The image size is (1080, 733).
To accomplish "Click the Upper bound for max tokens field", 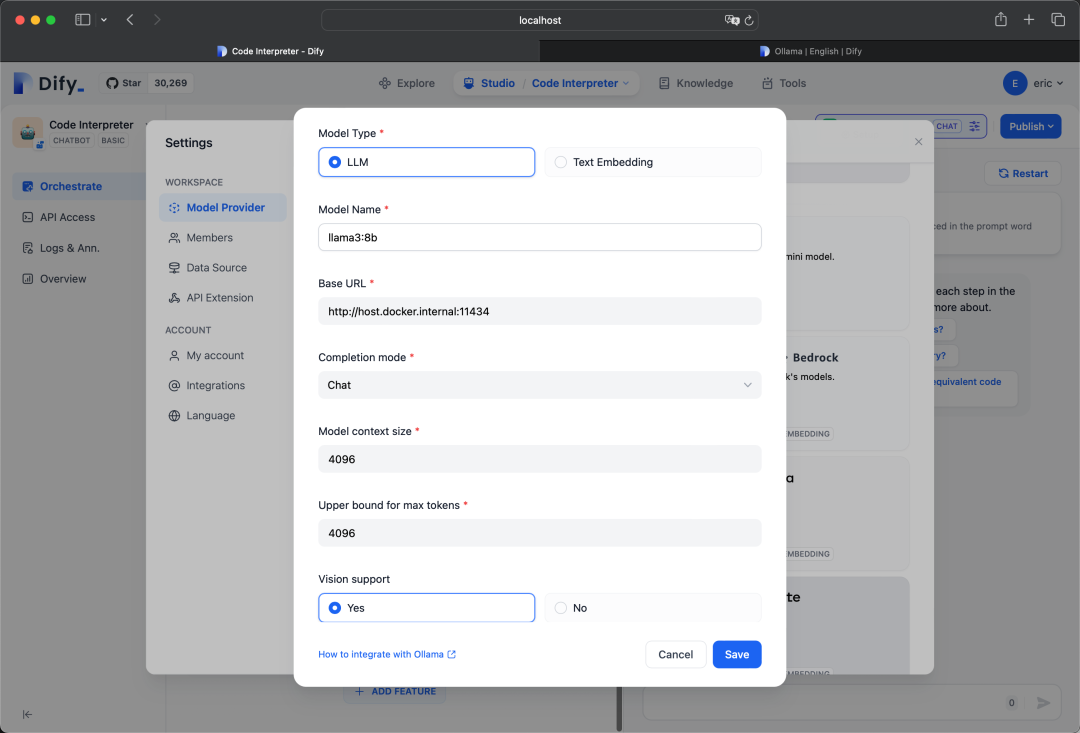I will pyautogui.click(x=539, y=533).
